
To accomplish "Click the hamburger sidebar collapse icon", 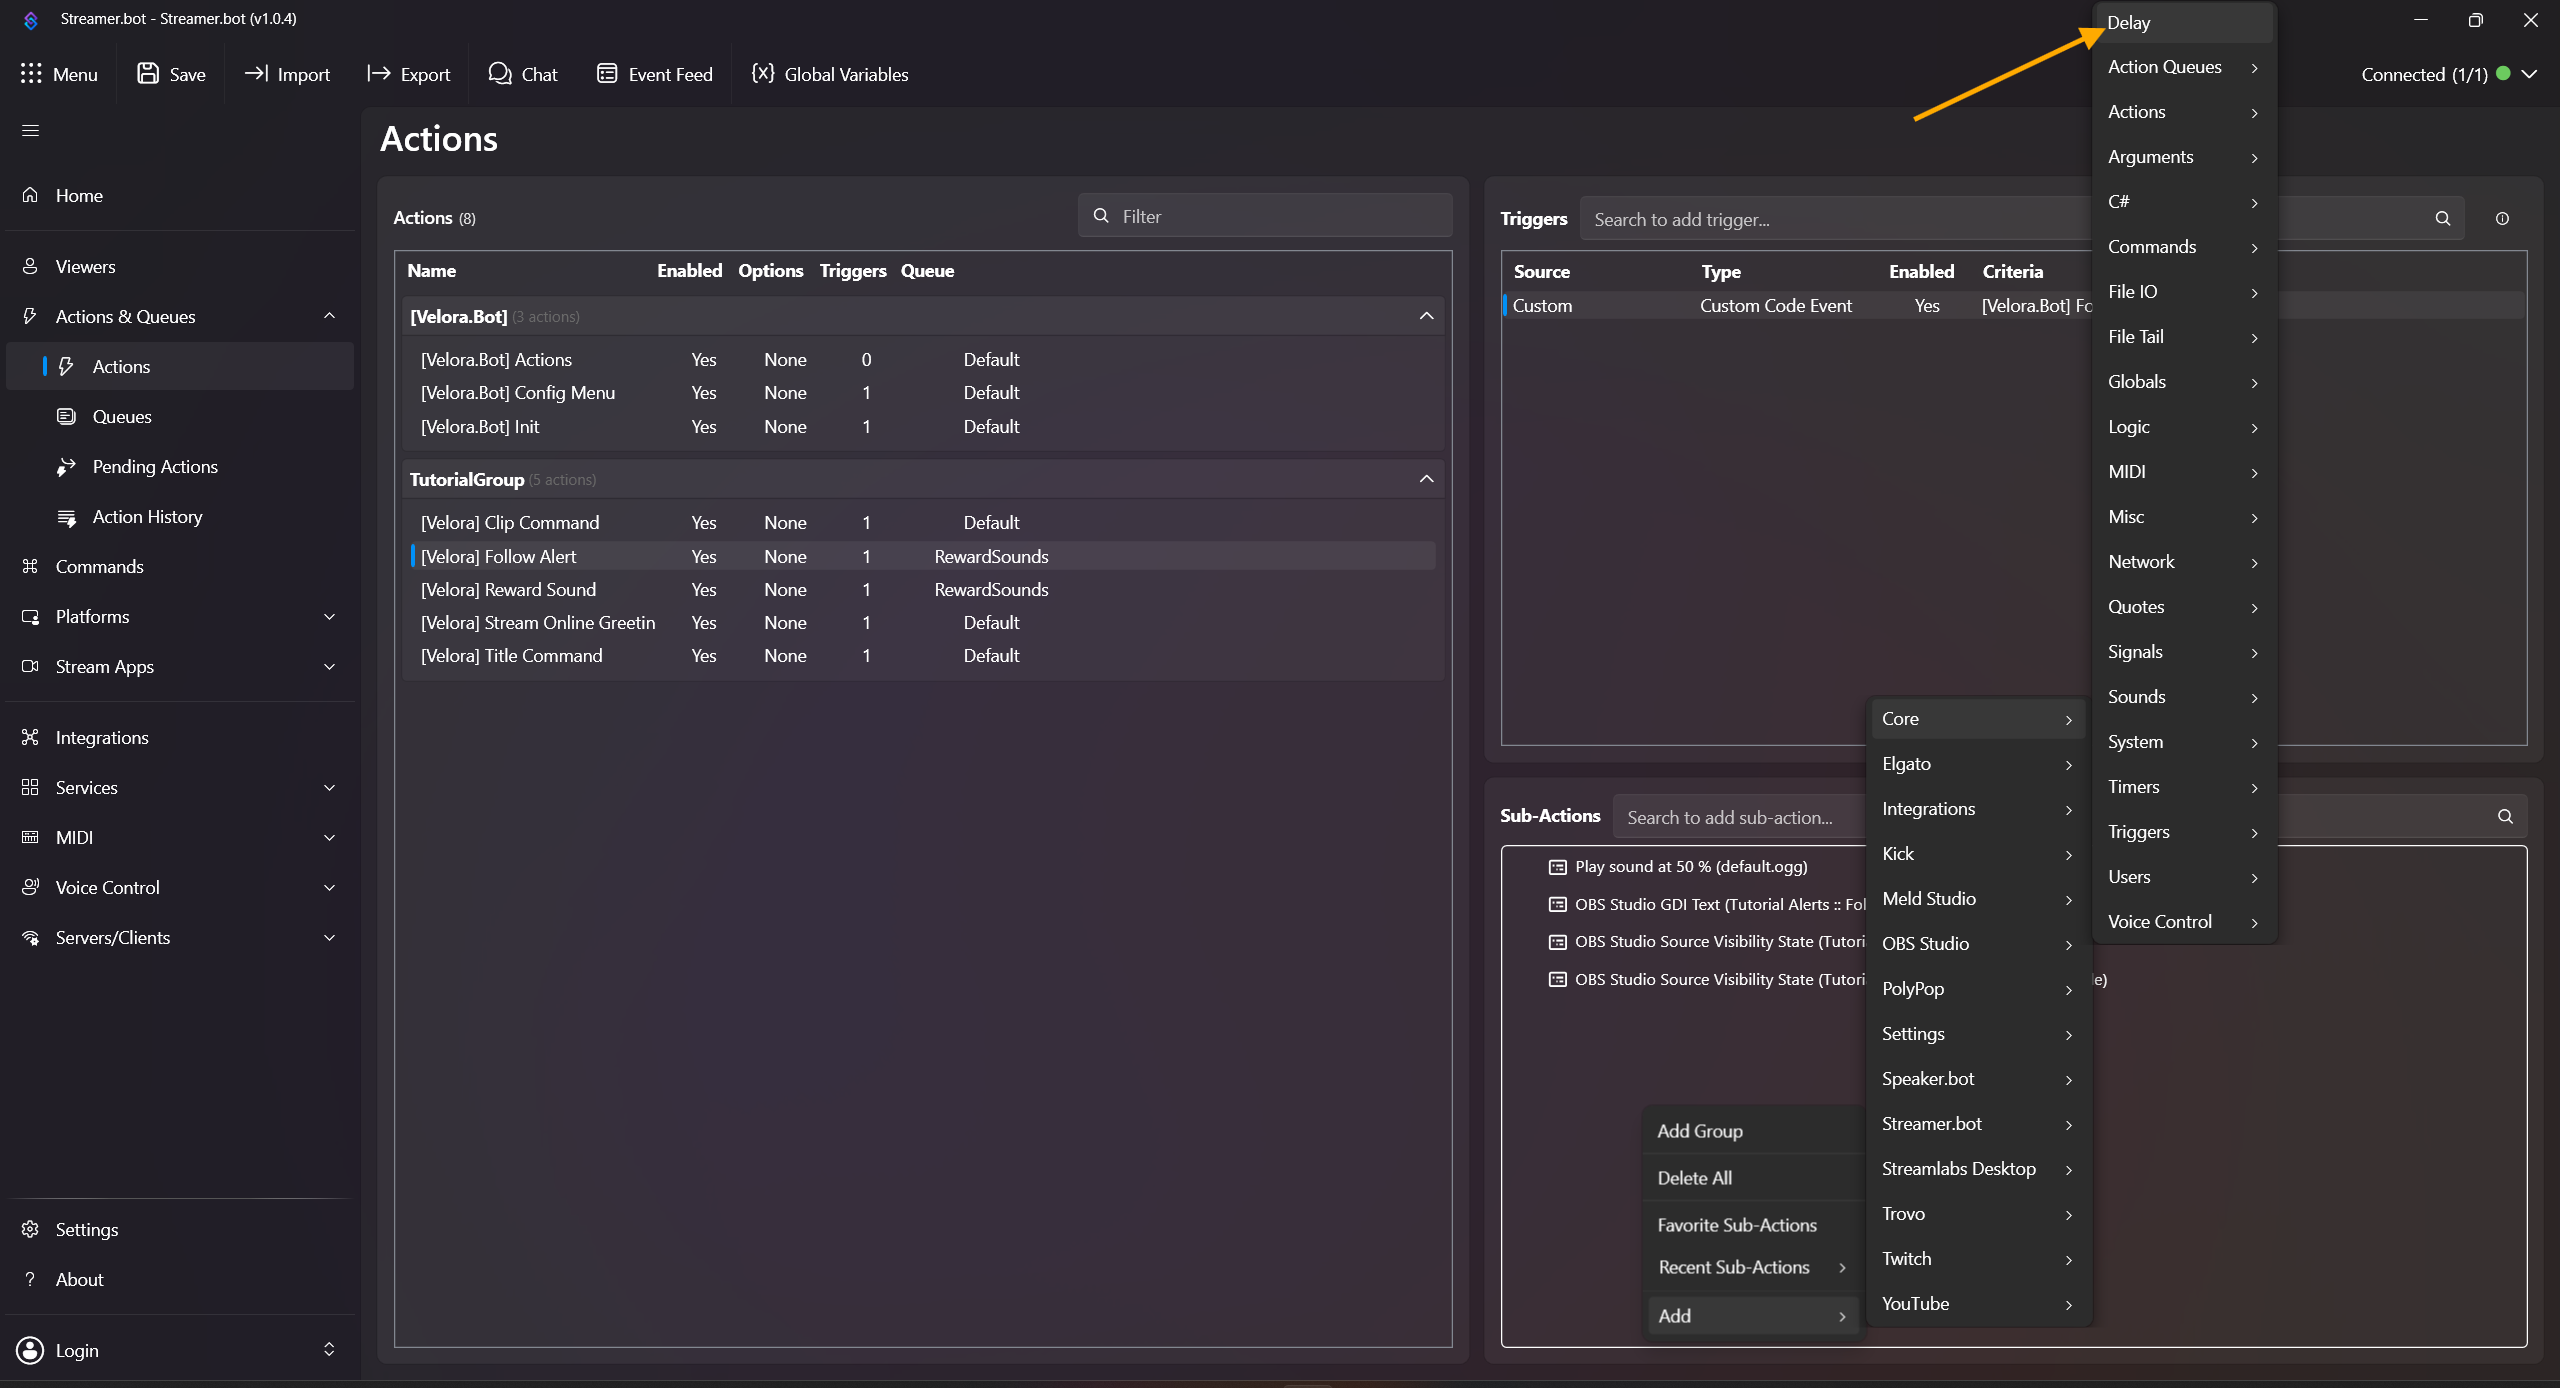I will 30,131.
